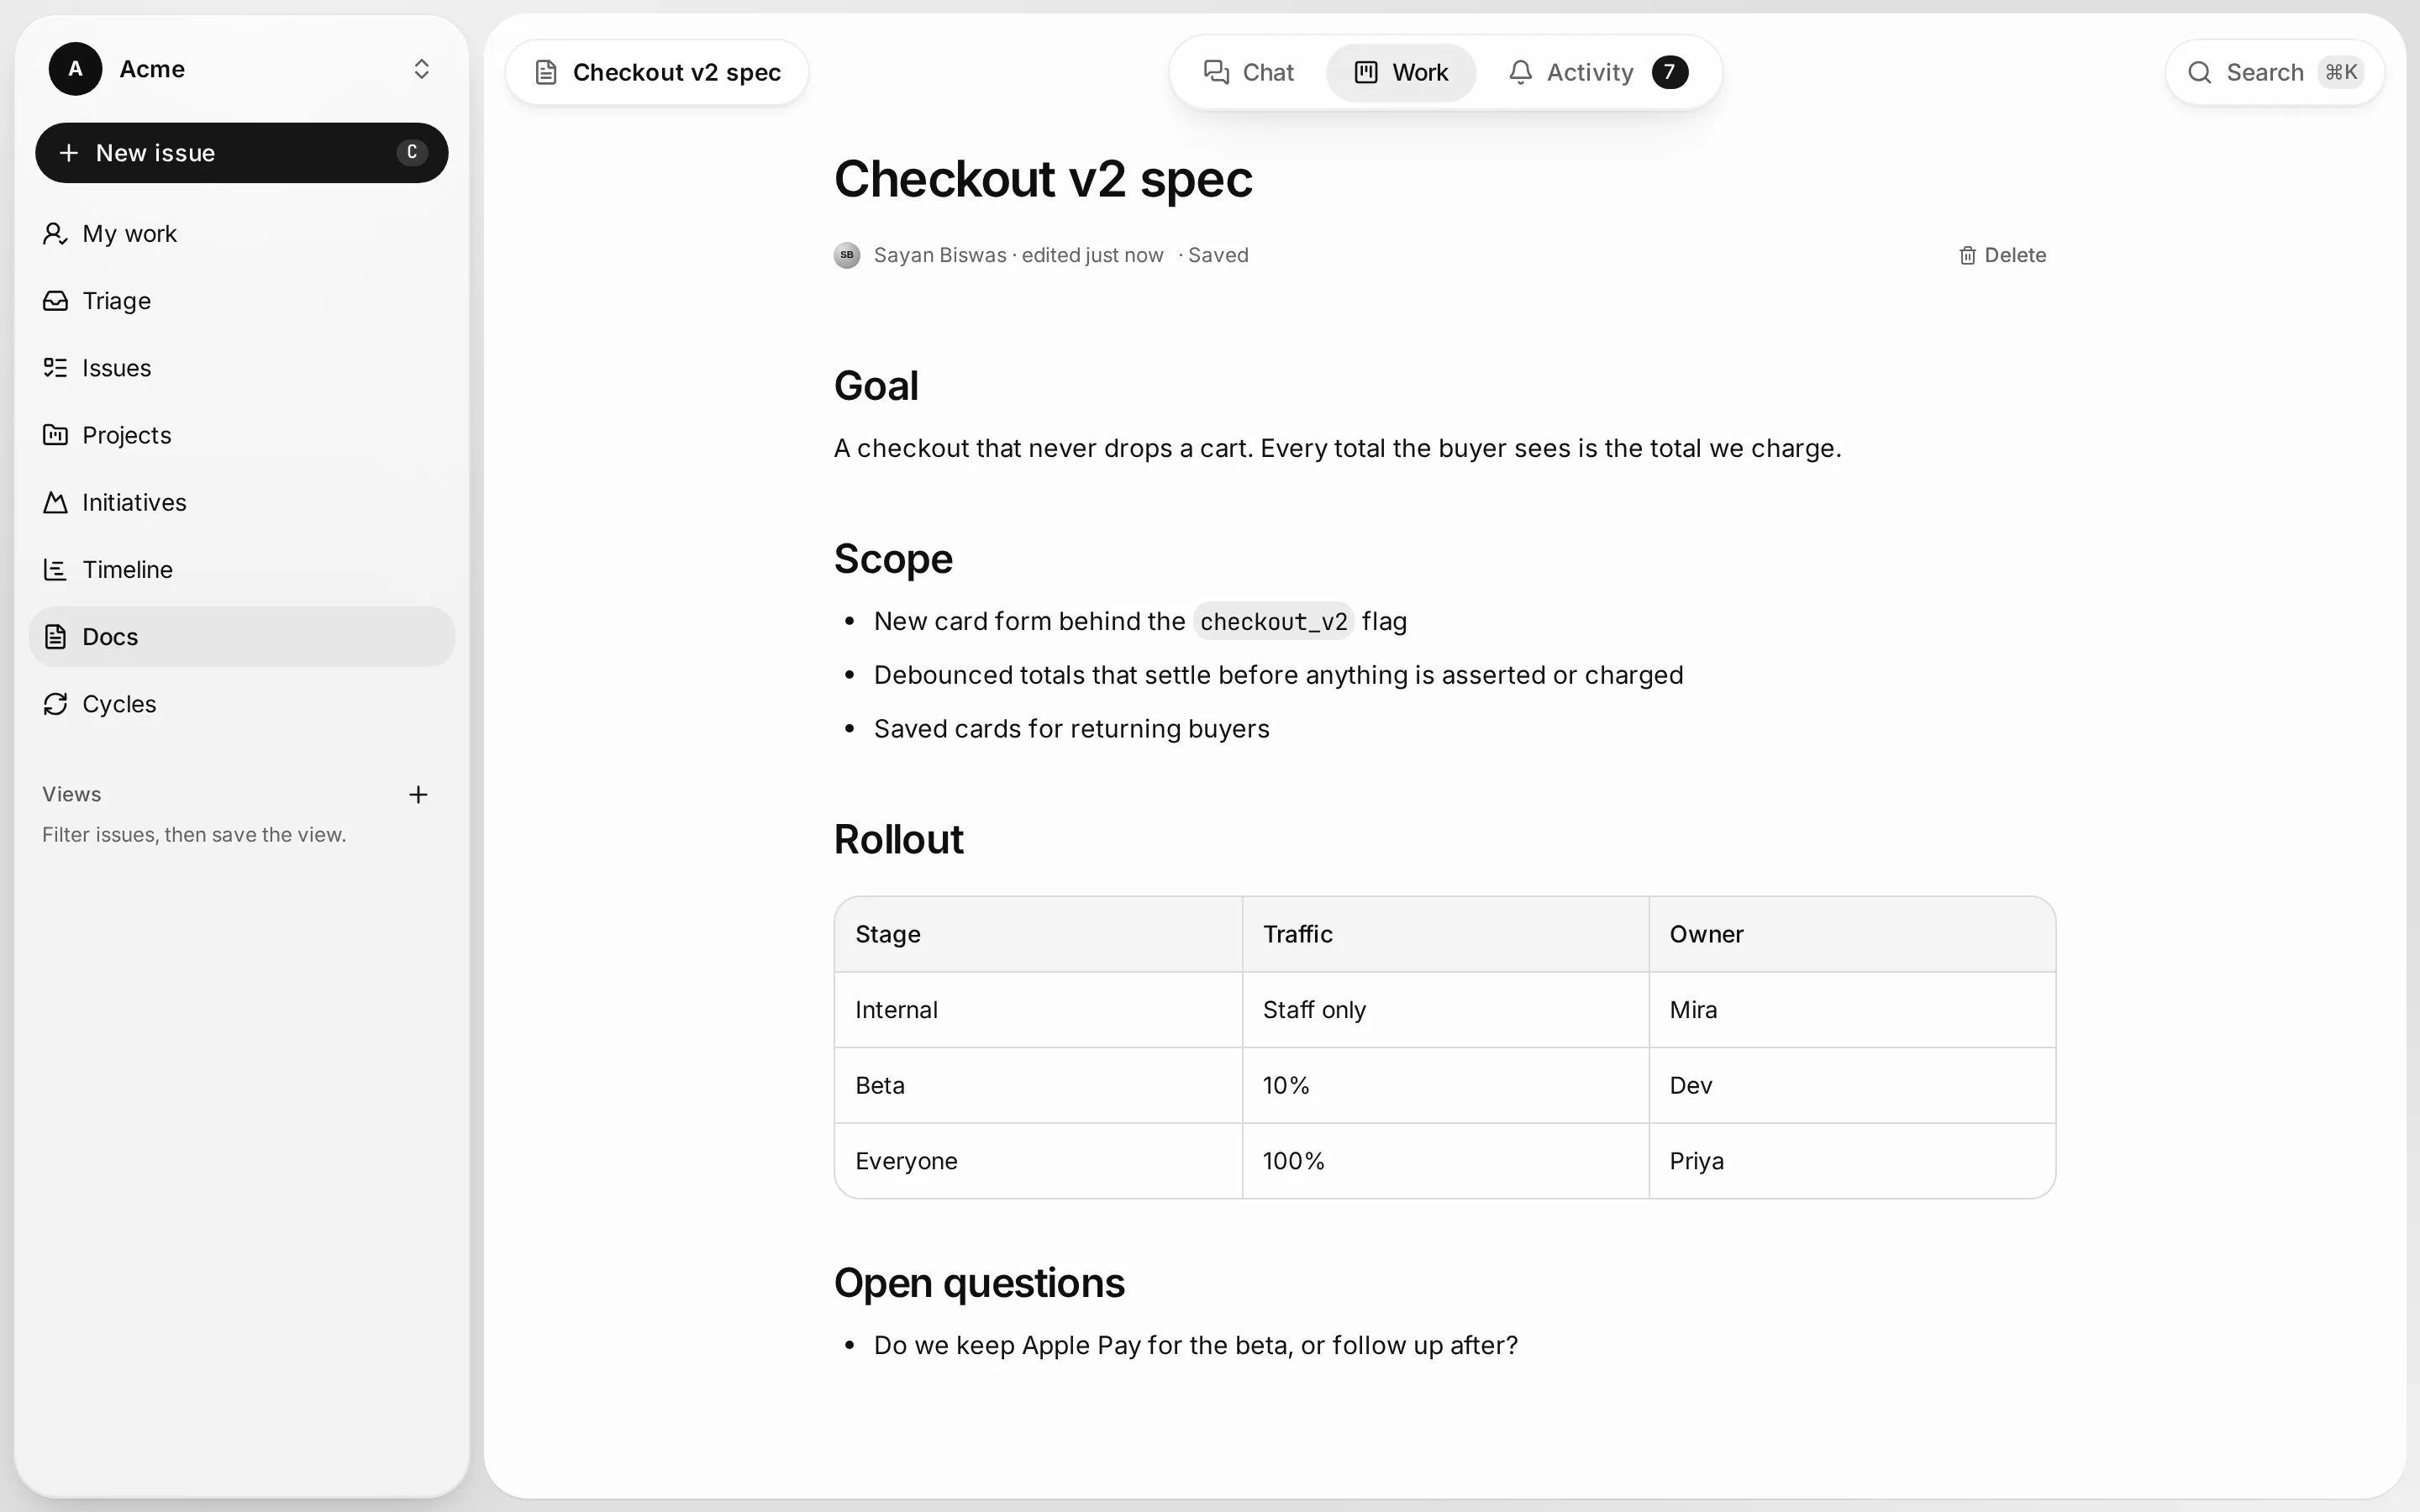Switch to the Work tab

pyautogui.click(x=1401, y=72)
